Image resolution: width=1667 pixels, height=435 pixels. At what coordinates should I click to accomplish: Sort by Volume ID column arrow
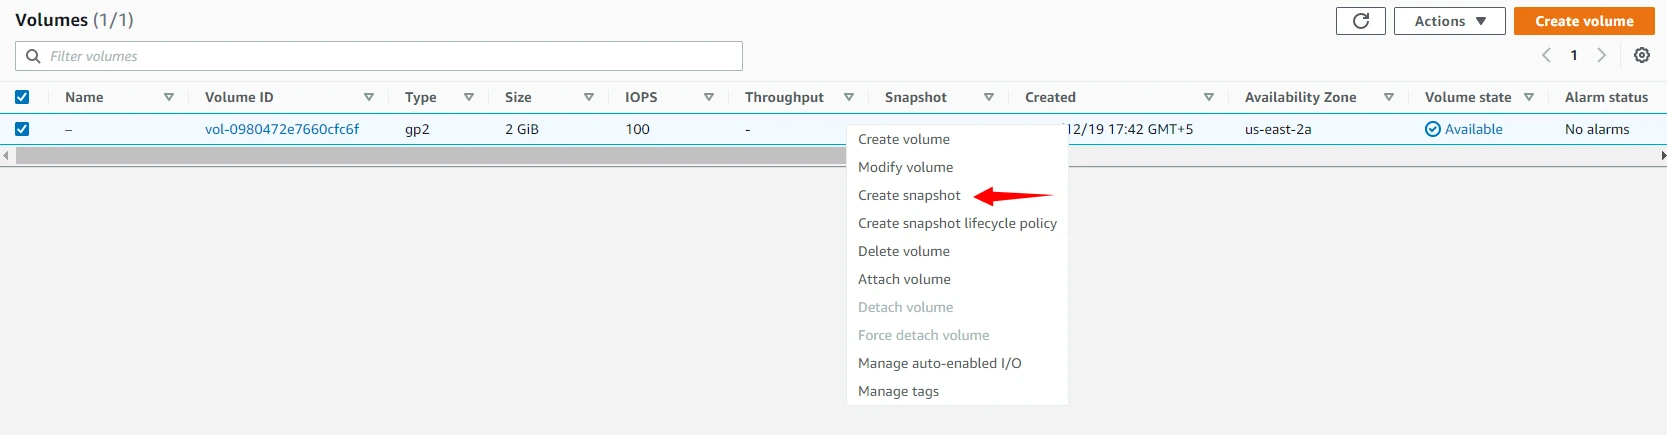click(x=368, y=97)
